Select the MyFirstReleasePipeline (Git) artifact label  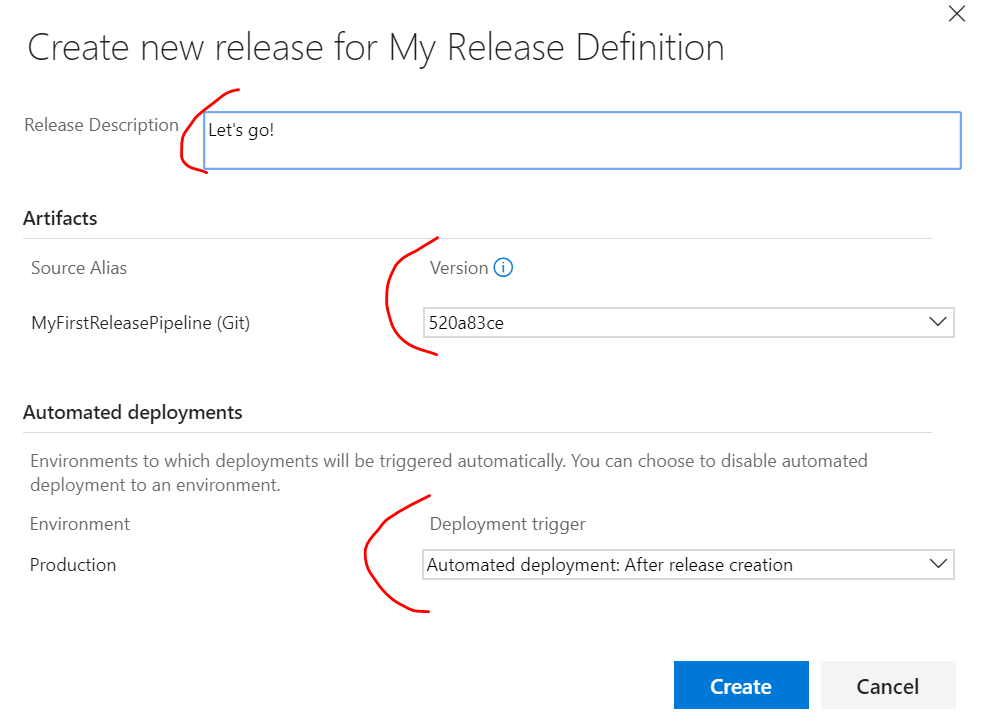(140, 323)
